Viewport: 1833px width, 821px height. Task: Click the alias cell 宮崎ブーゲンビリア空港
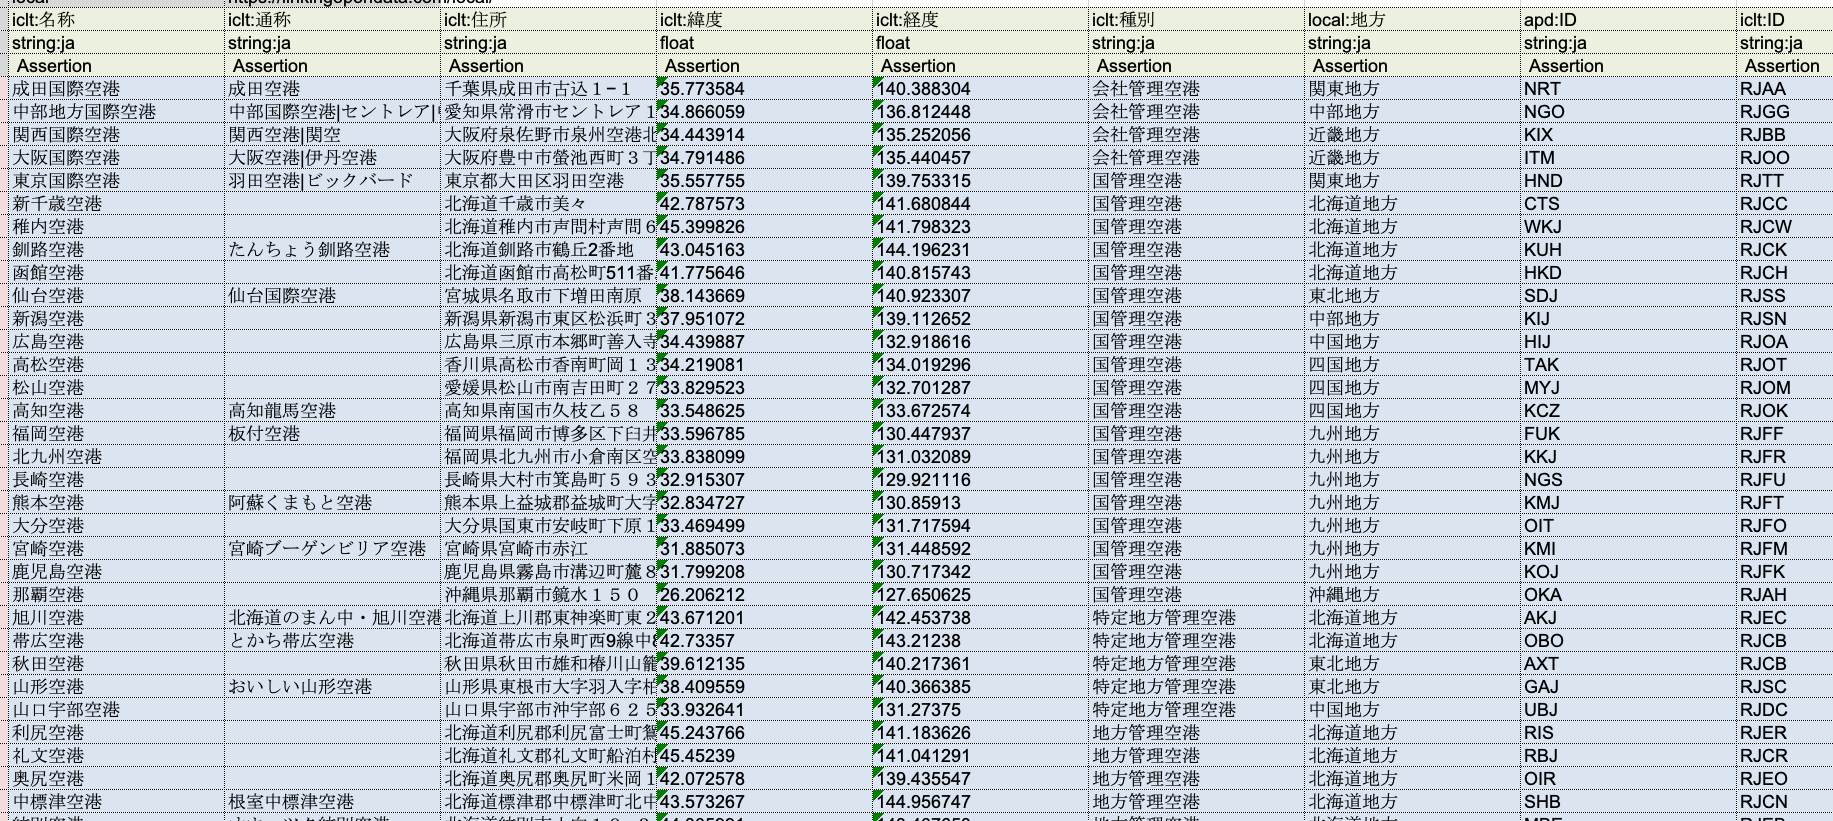(x=333, y=549)
